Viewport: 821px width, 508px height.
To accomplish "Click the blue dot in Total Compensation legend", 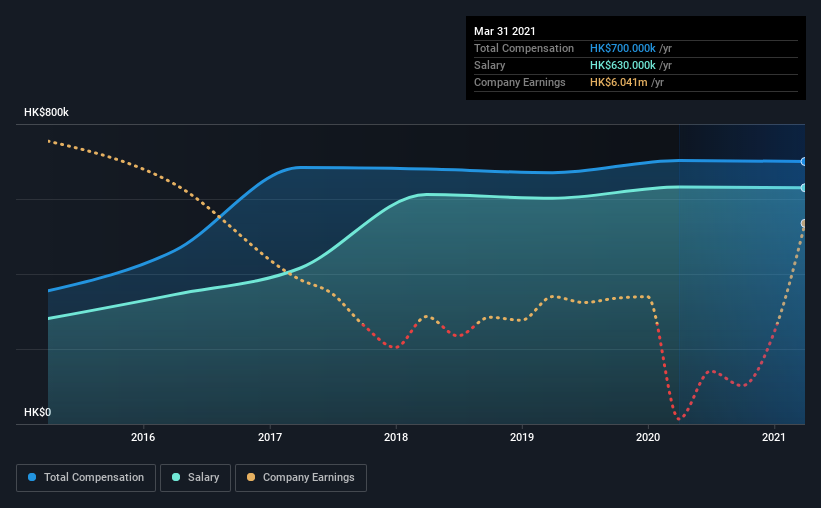I will click(32, 477).
